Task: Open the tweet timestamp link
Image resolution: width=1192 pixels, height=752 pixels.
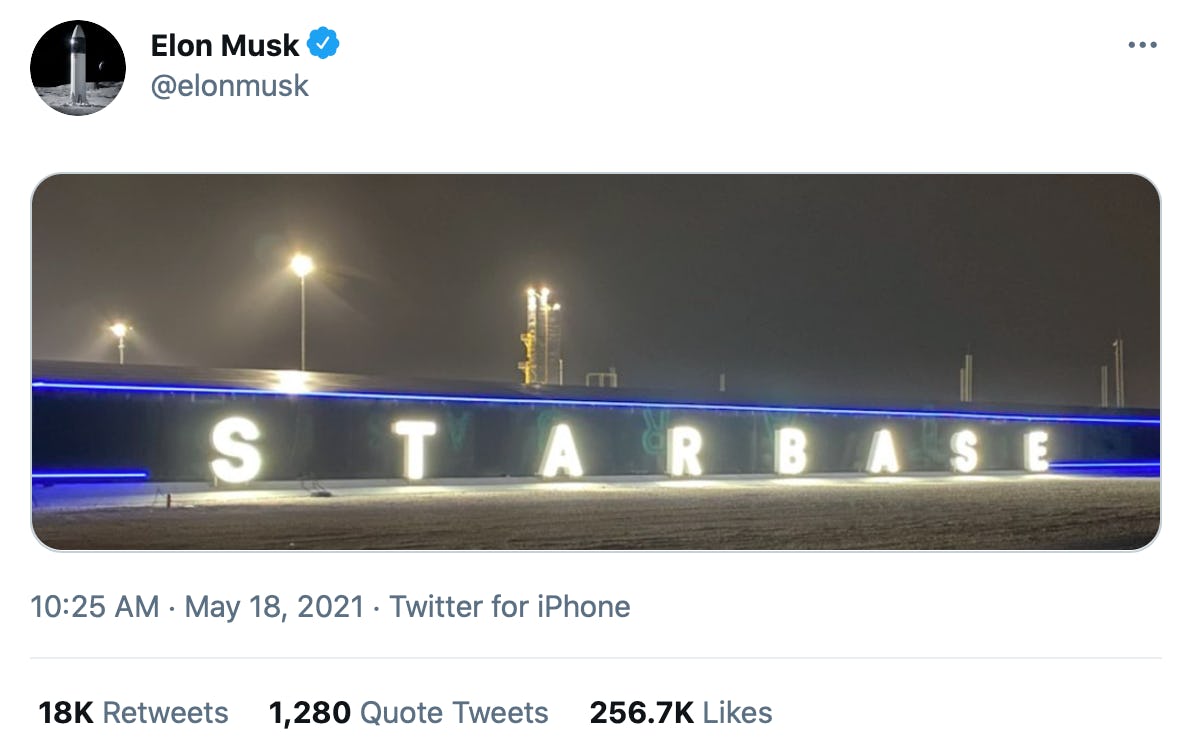Action: pos(95,606)
